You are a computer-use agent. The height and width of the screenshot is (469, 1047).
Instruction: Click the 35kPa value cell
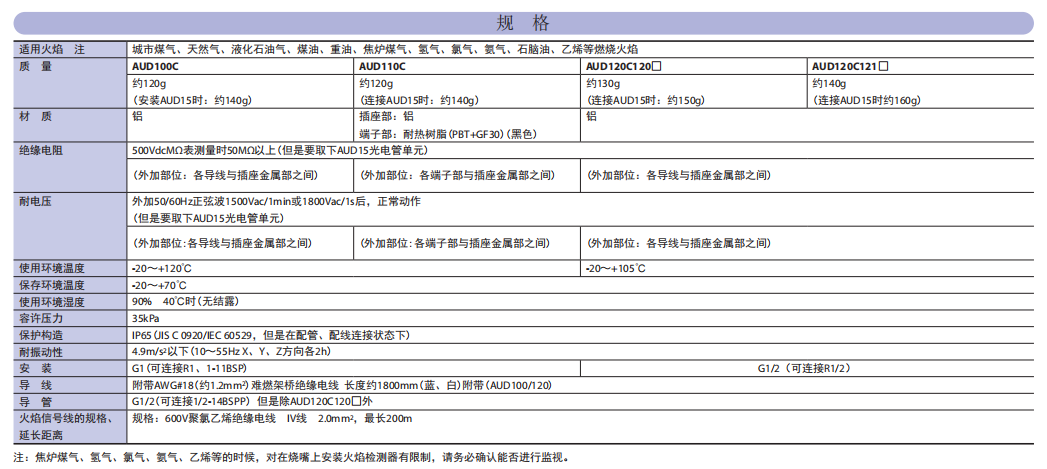(x=146, y=318)
